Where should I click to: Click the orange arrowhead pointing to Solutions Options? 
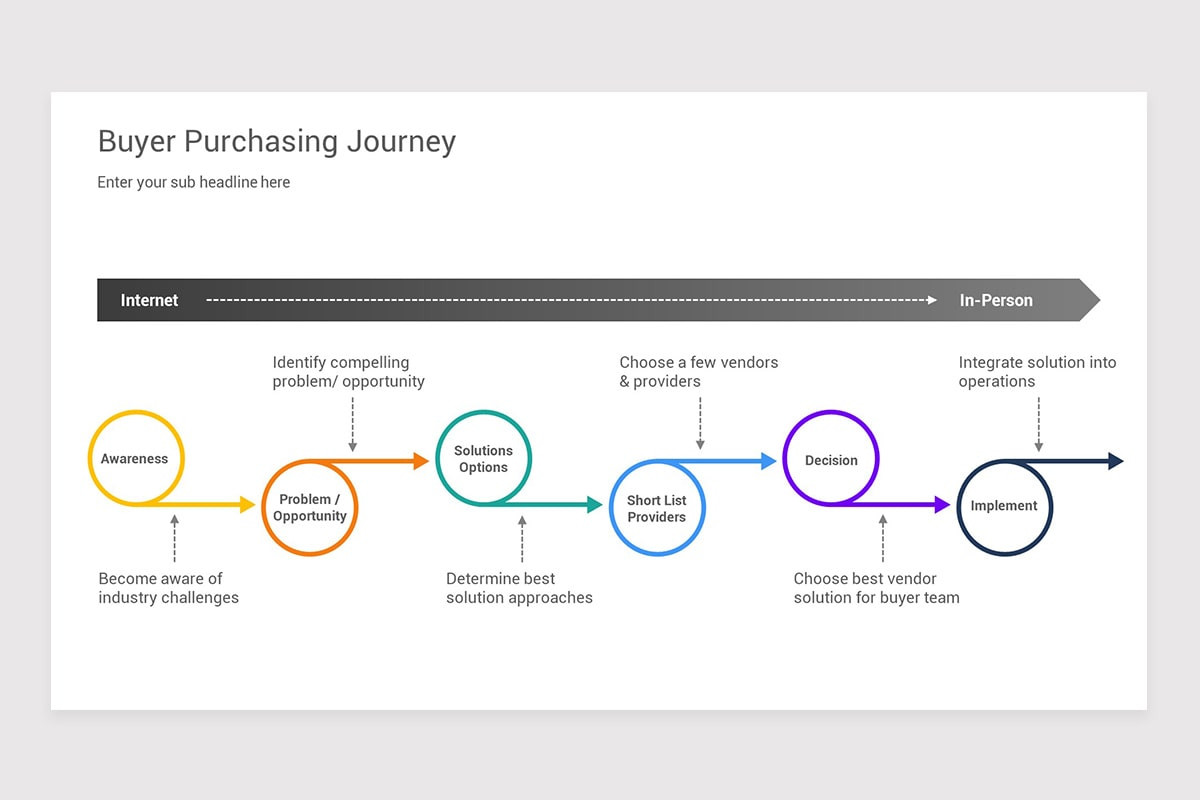[421, 460]
